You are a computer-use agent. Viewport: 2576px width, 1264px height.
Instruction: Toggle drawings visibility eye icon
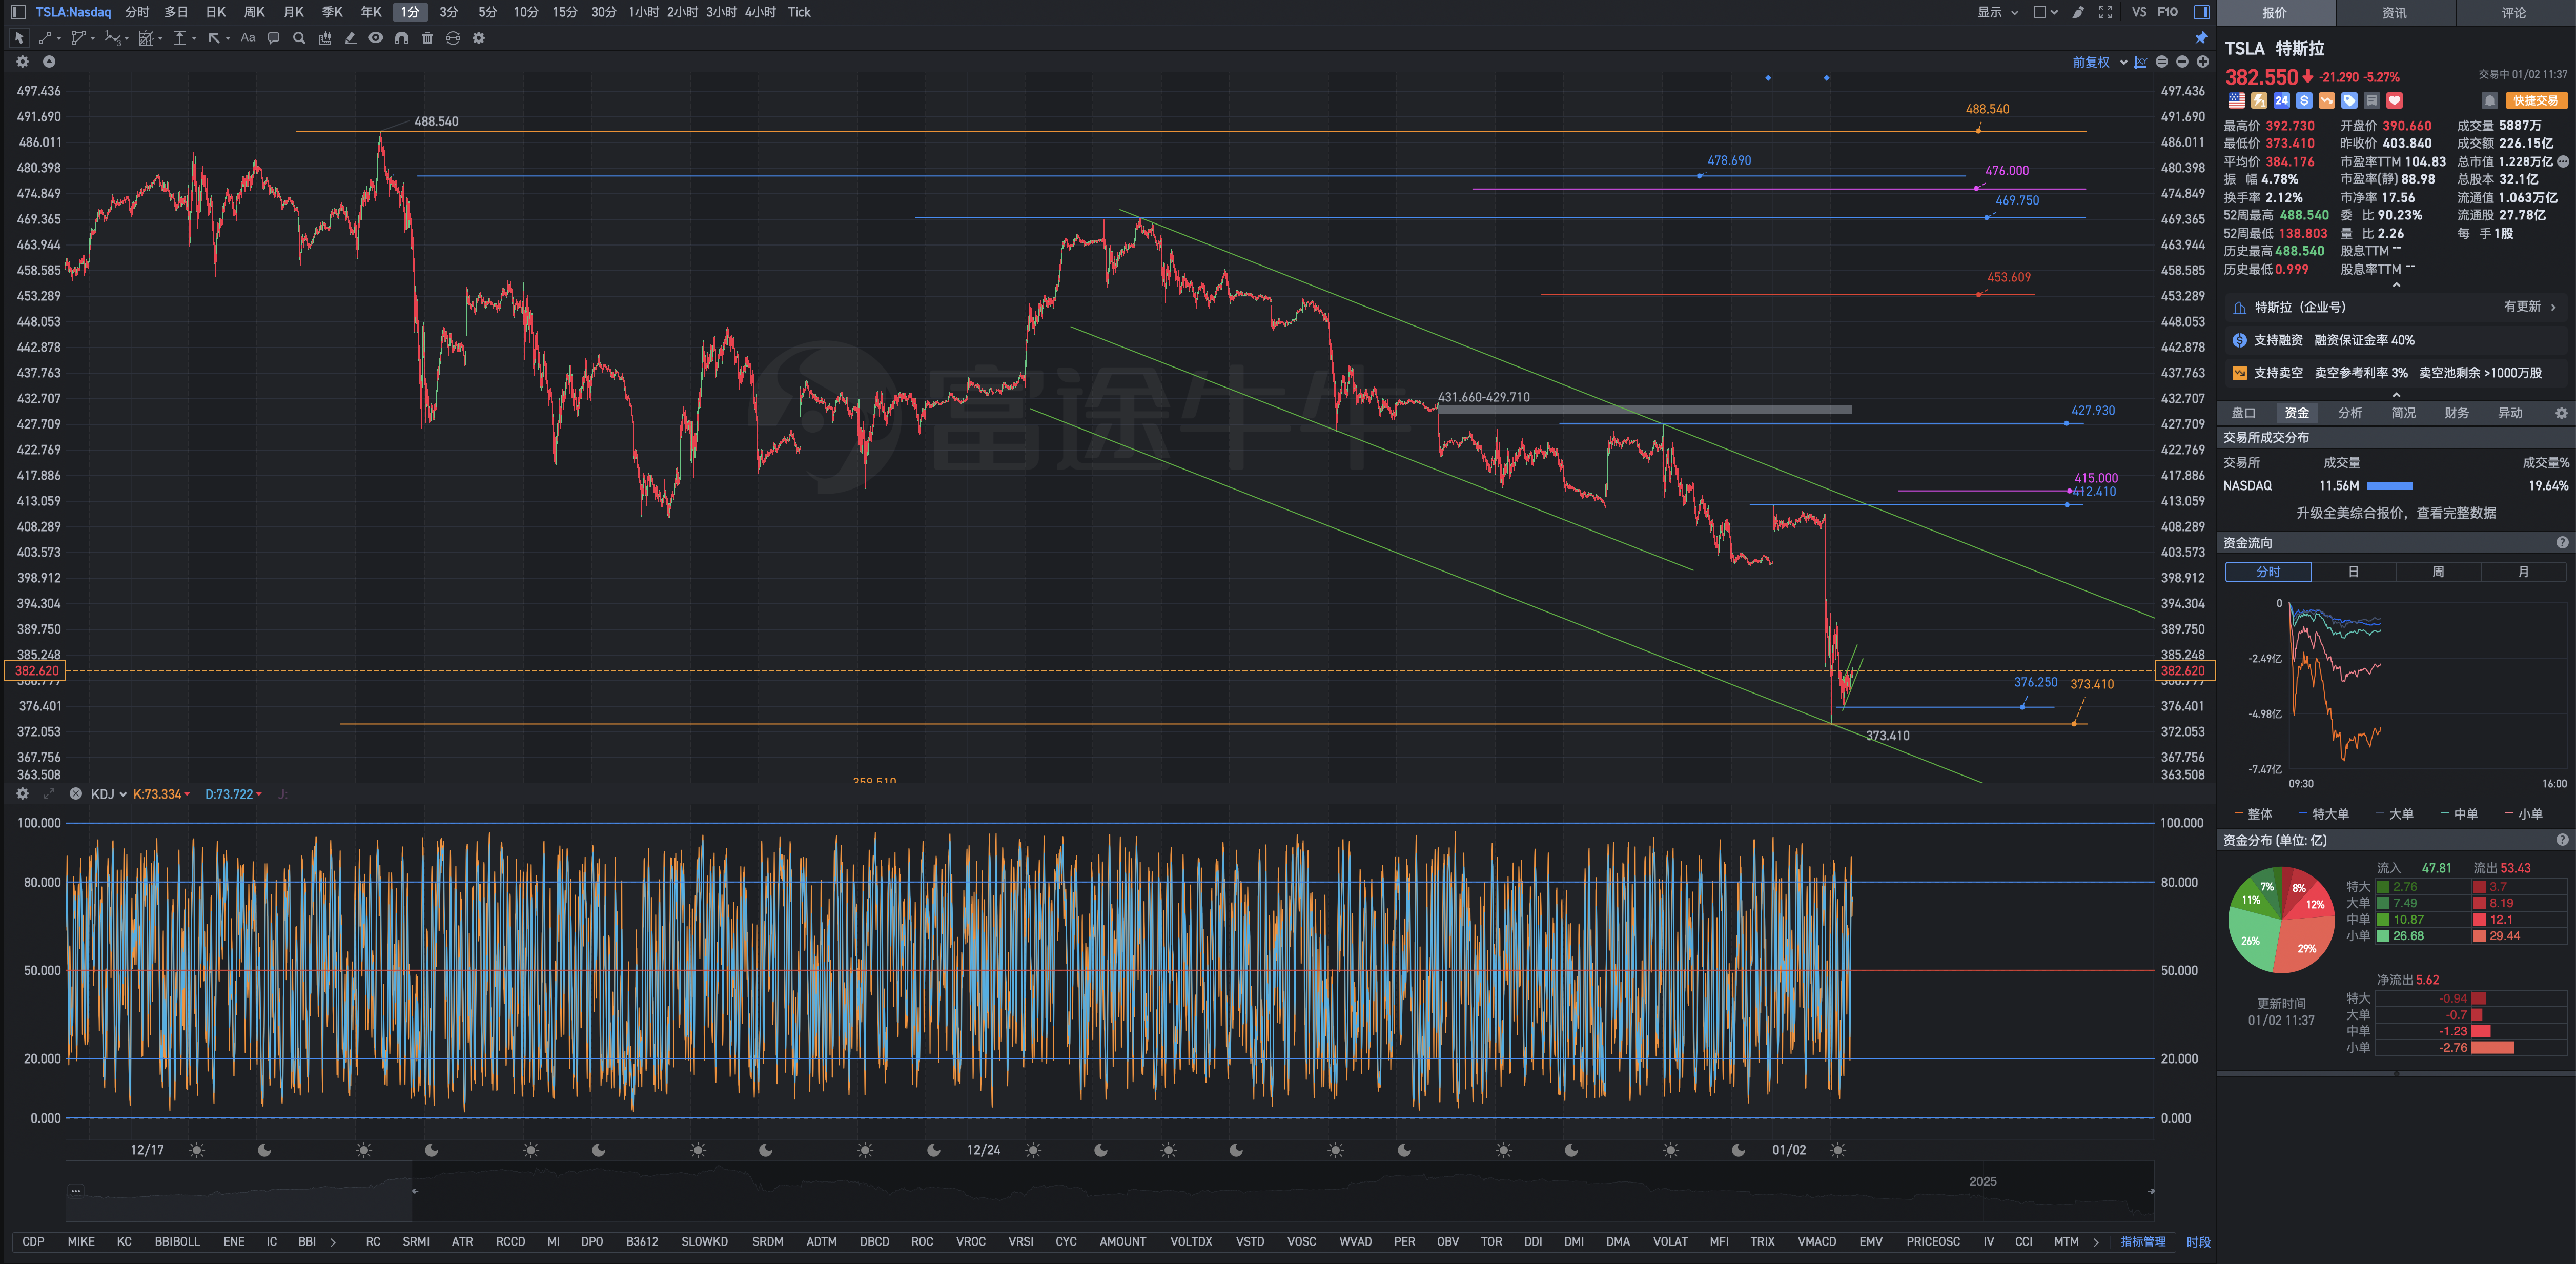pyautogui.click(x=375, y=38)
